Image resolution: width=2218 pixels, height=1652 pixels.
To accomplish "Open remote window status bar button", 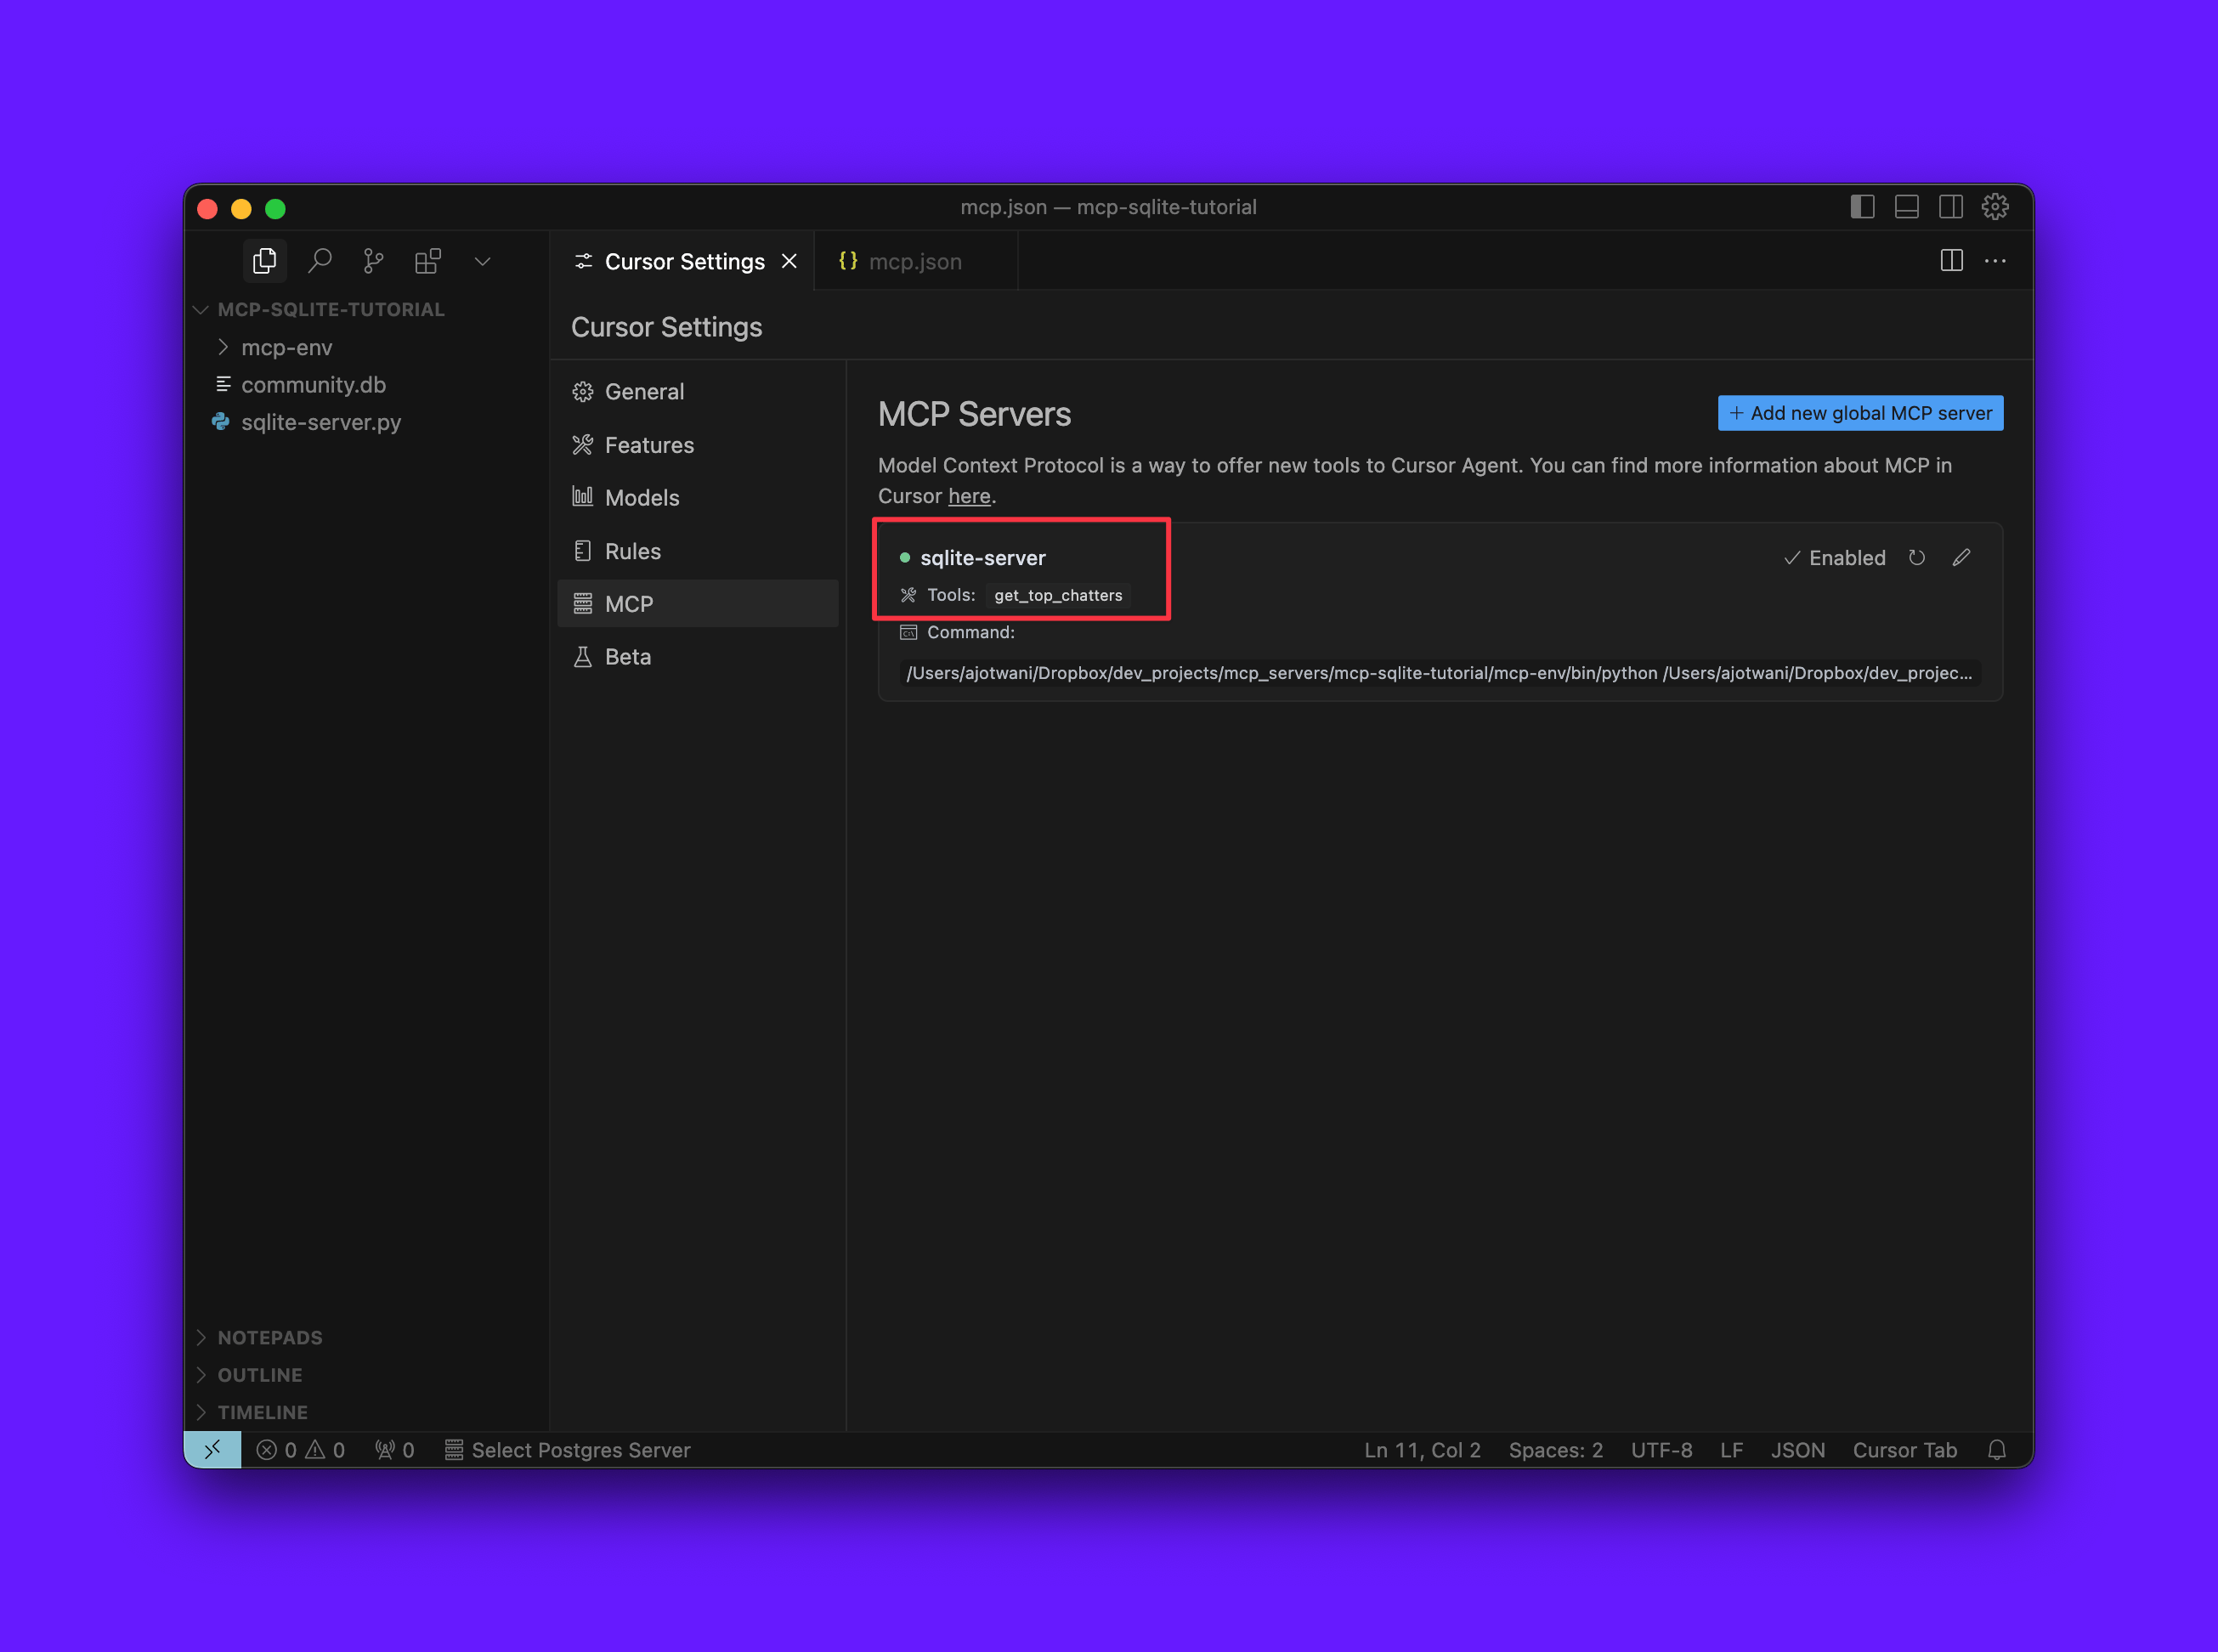I will click(213, 1450).
